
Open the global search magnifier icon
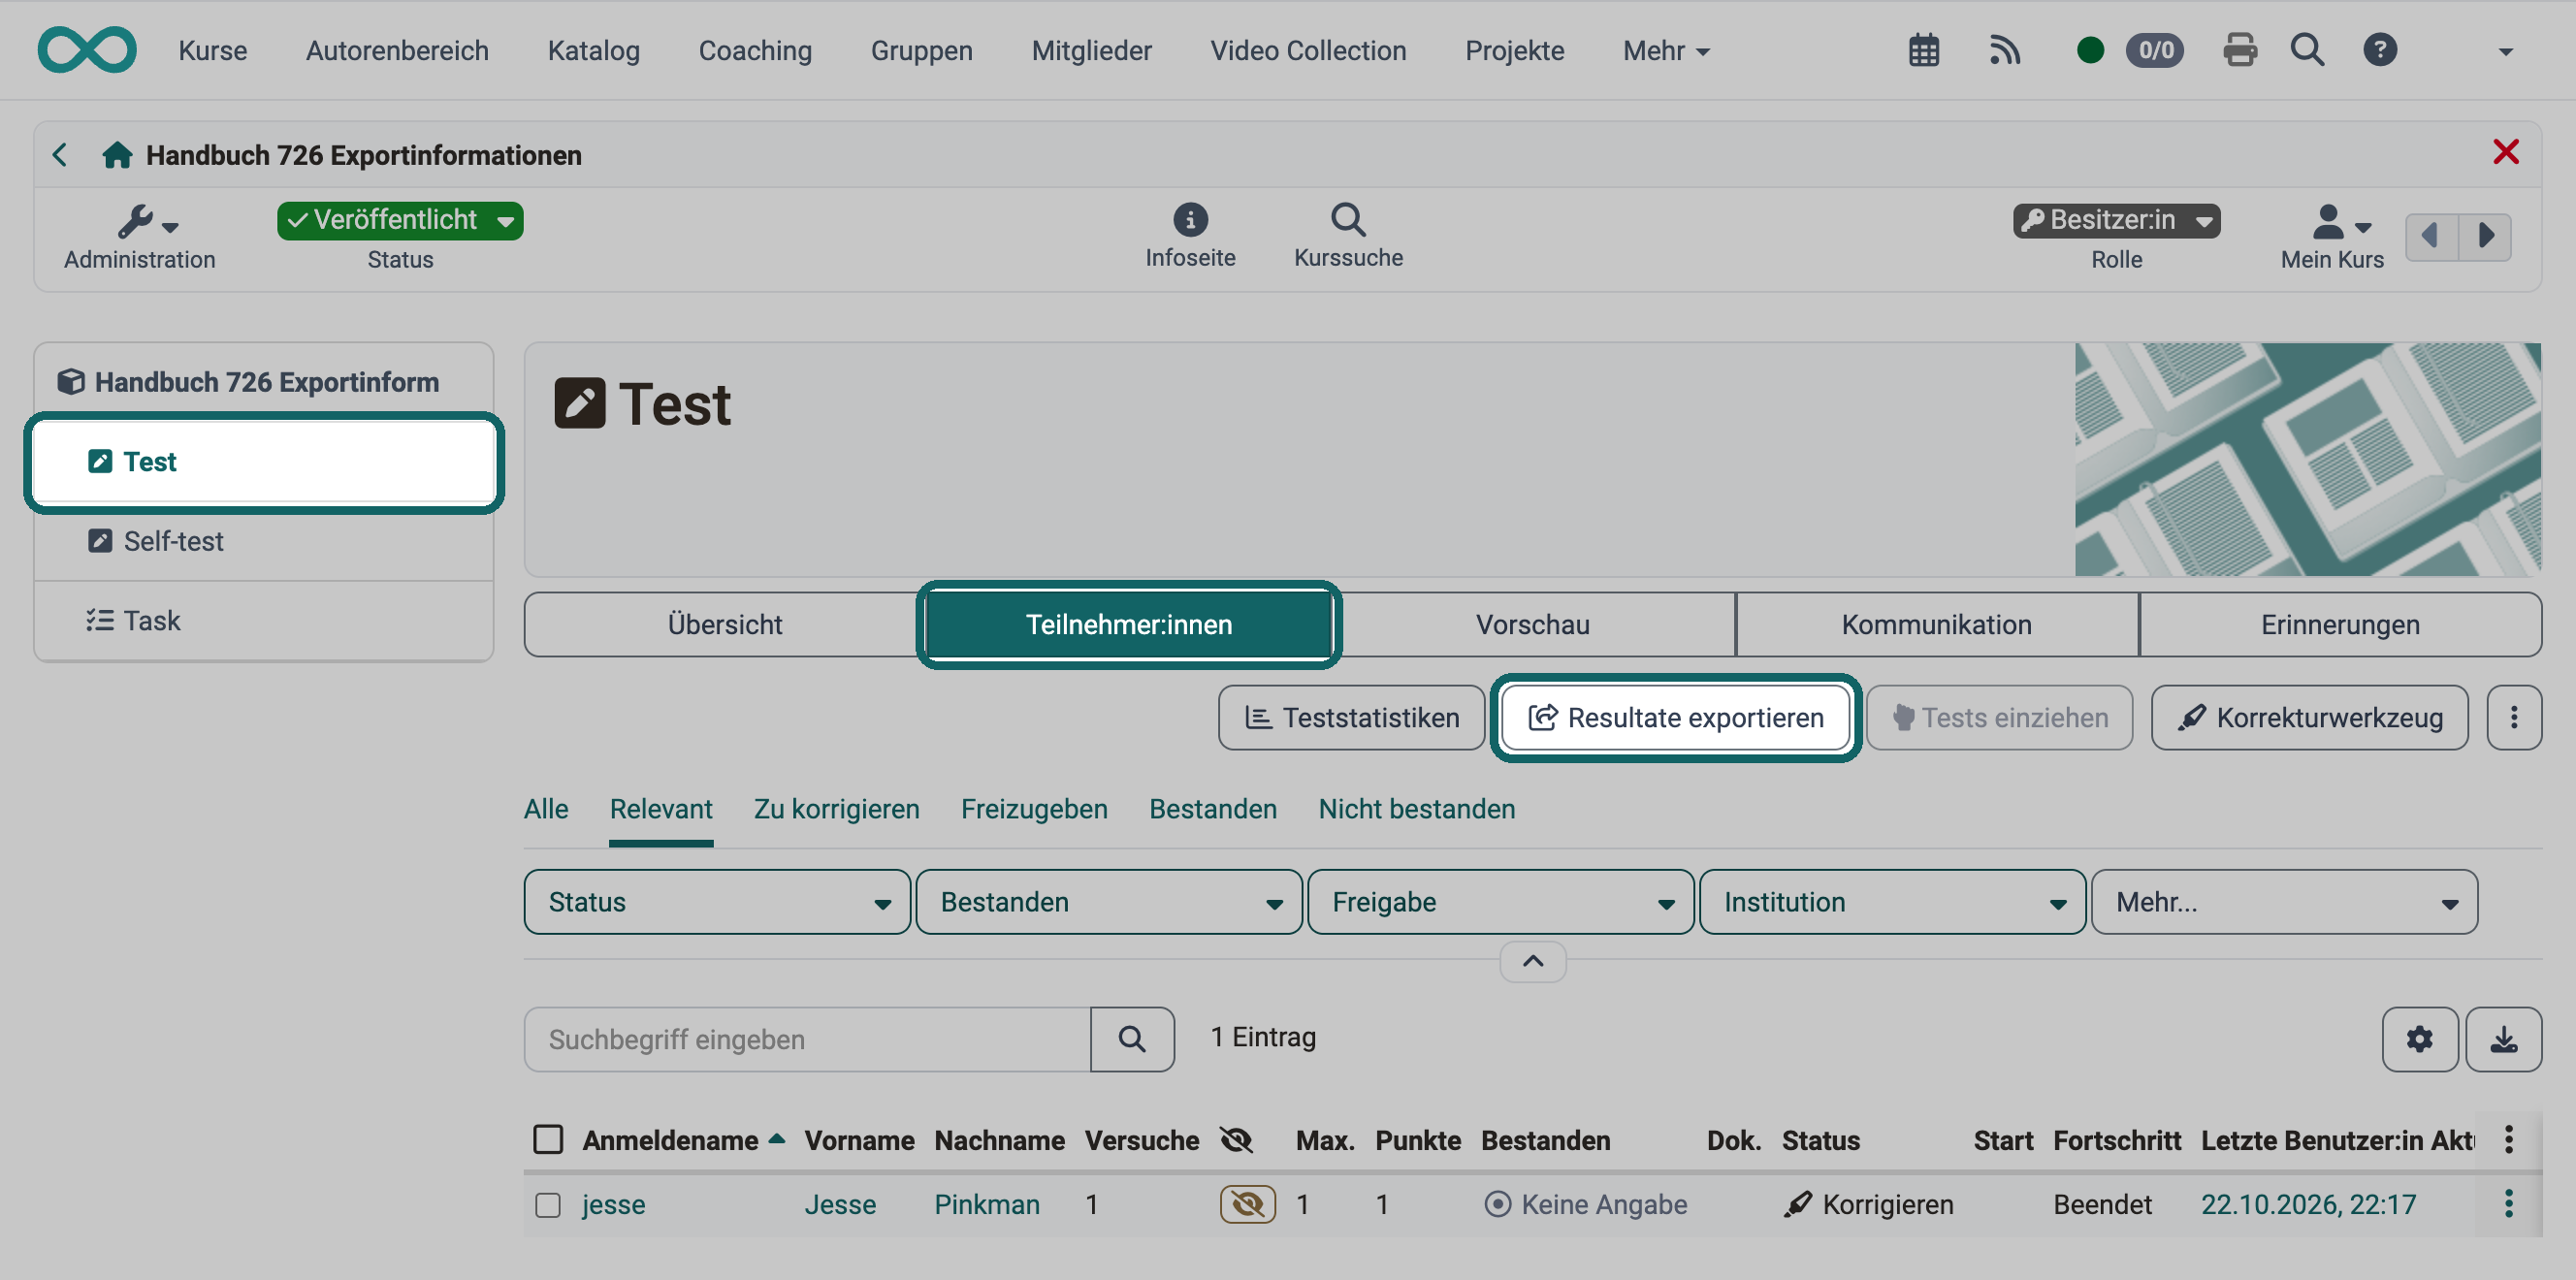2307,50
